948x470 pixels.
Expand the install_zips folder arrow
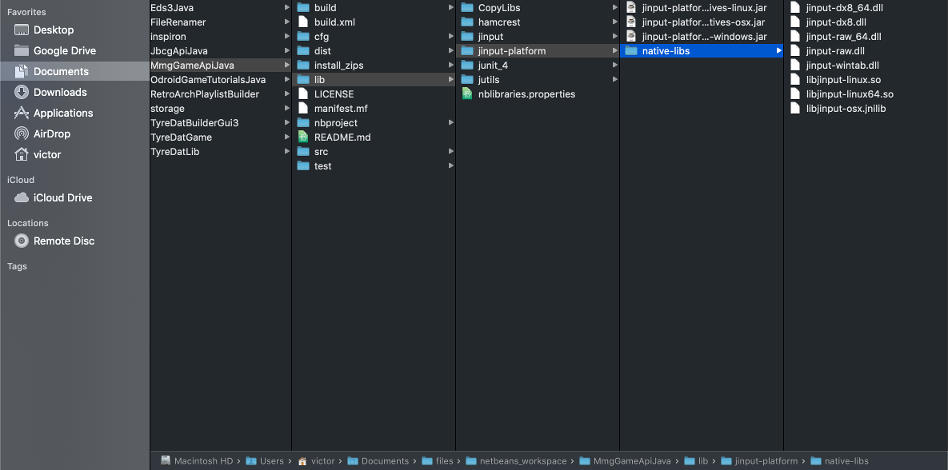point(450,65)
